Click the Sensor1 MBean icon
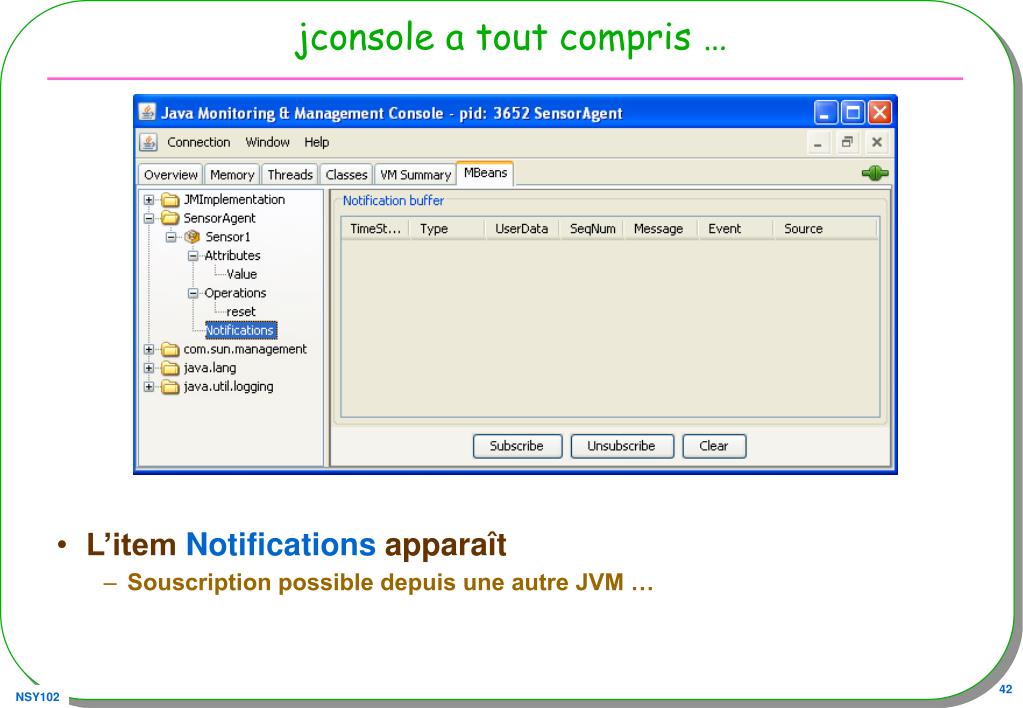This screenshot has width=1023, height=708. coord(192,237)
